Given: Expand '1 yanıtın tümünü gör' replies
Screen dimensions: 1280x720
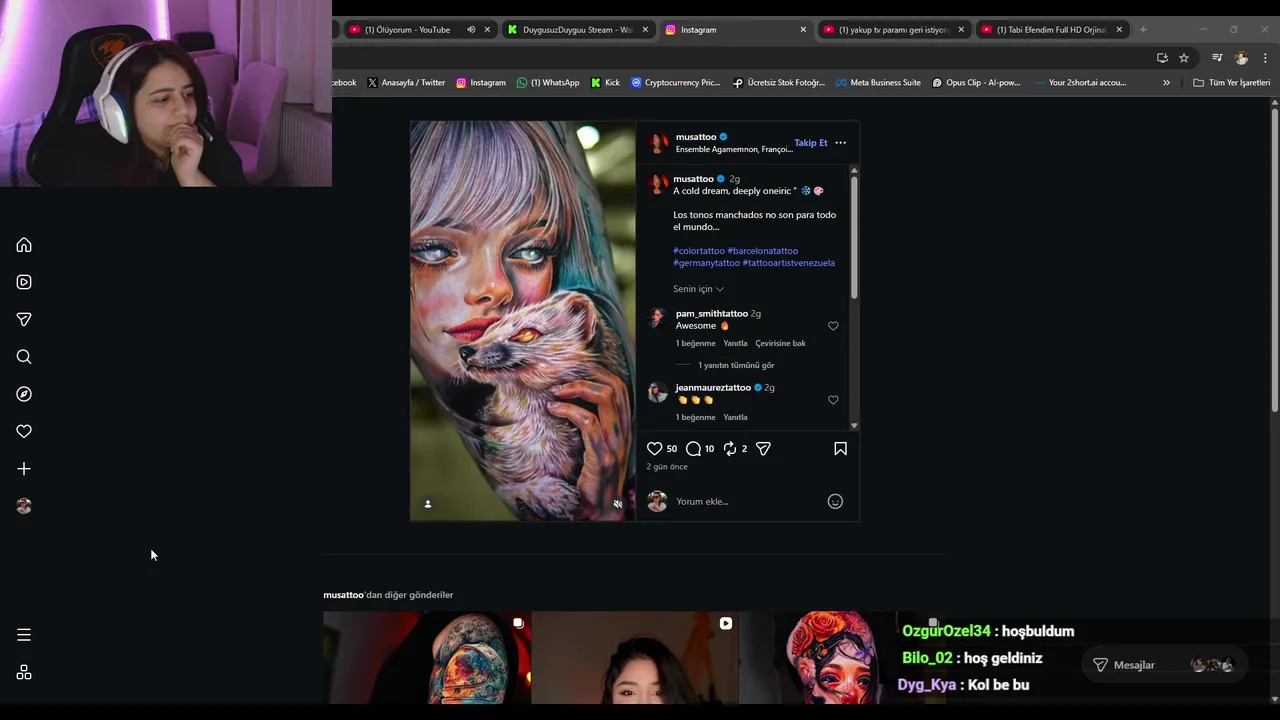Looking at the screenshot, I should coord(736,365).
